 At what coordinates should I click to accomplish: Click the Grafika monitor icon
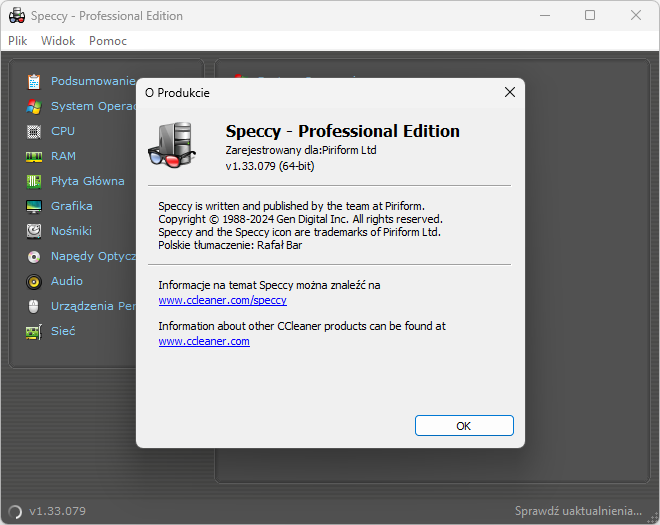point(34,206)
